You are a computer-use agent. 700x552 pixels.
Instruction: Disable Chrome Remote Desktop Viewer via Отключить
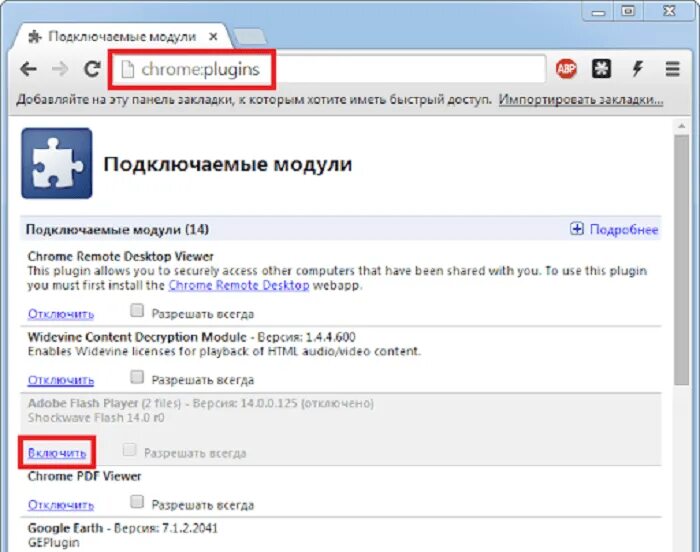(x=61, y=314)
